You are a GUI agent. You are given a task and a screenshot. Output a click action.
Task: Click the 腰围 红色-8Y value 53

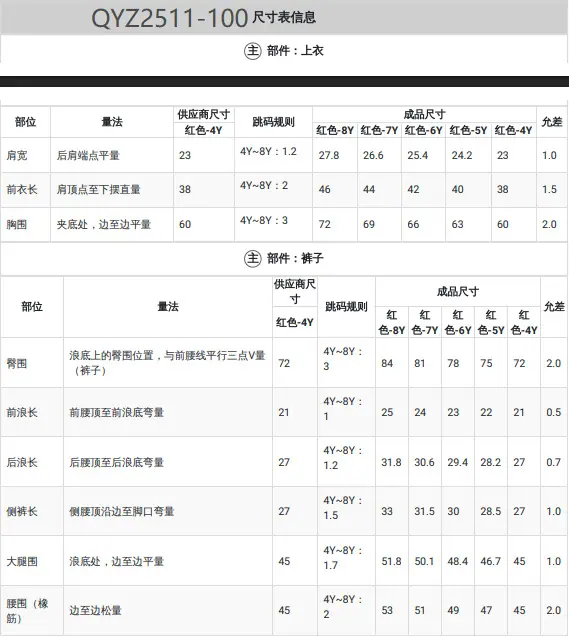click(x=387, y=611)
